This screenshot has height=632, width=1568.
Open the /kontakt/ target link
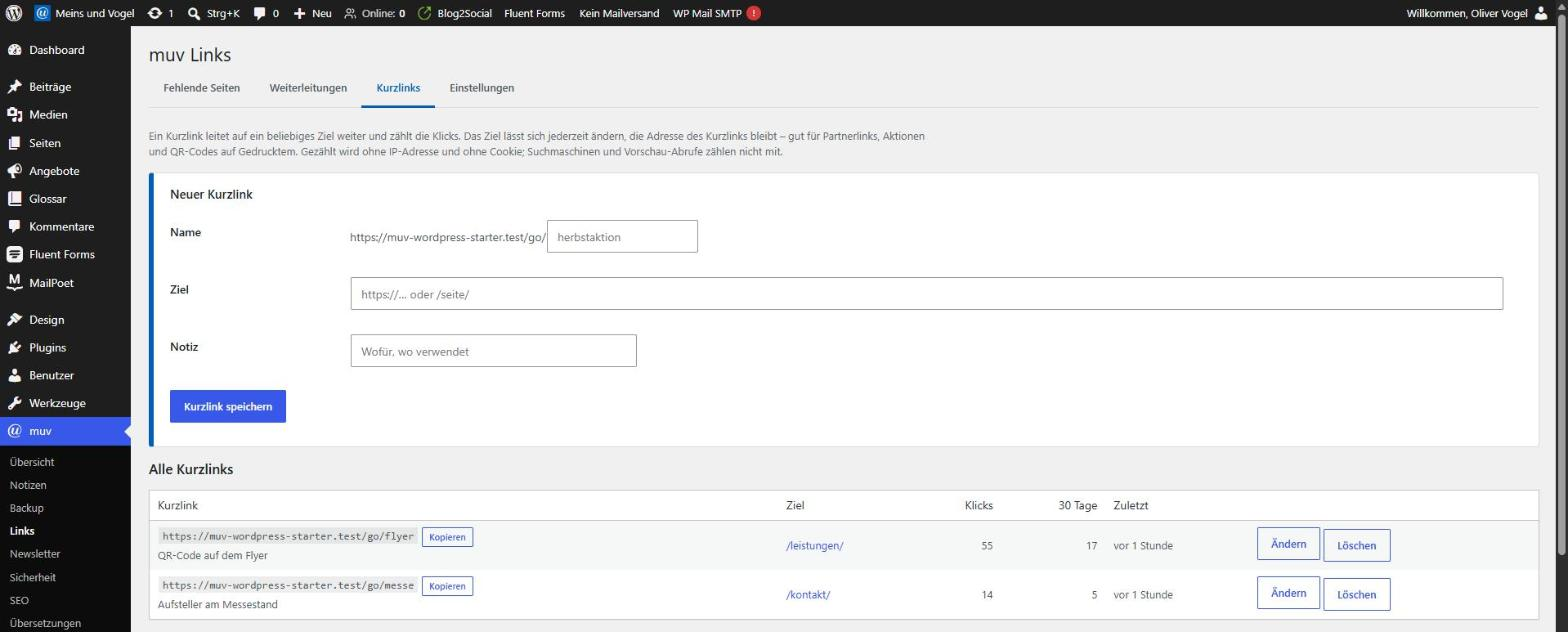click(x=808, y=595)
